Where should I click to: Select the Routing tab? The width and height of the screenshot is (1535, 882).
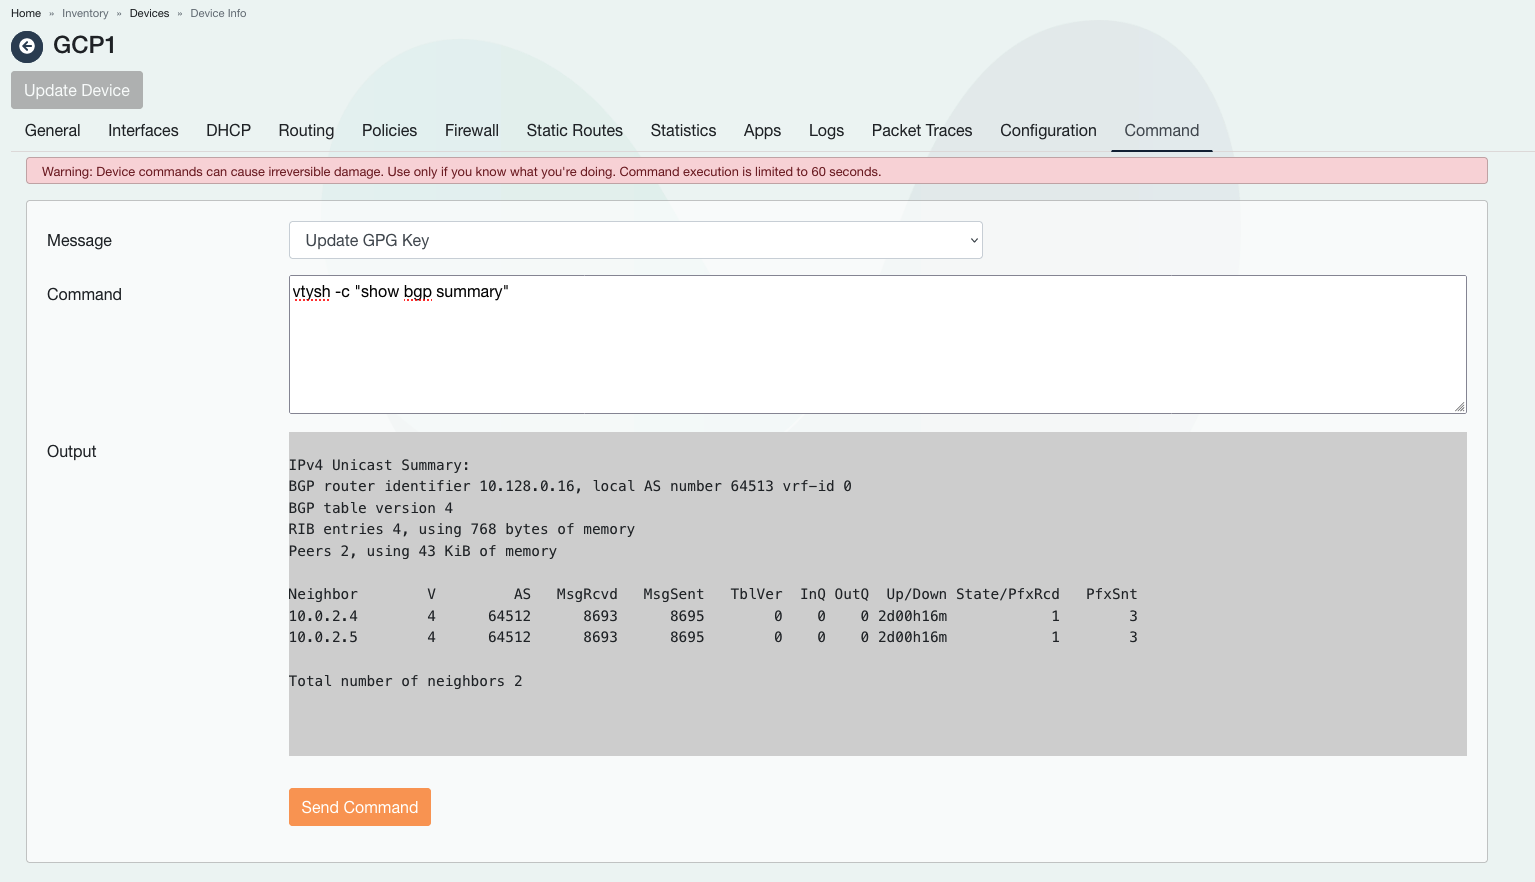tap(306, 130)
